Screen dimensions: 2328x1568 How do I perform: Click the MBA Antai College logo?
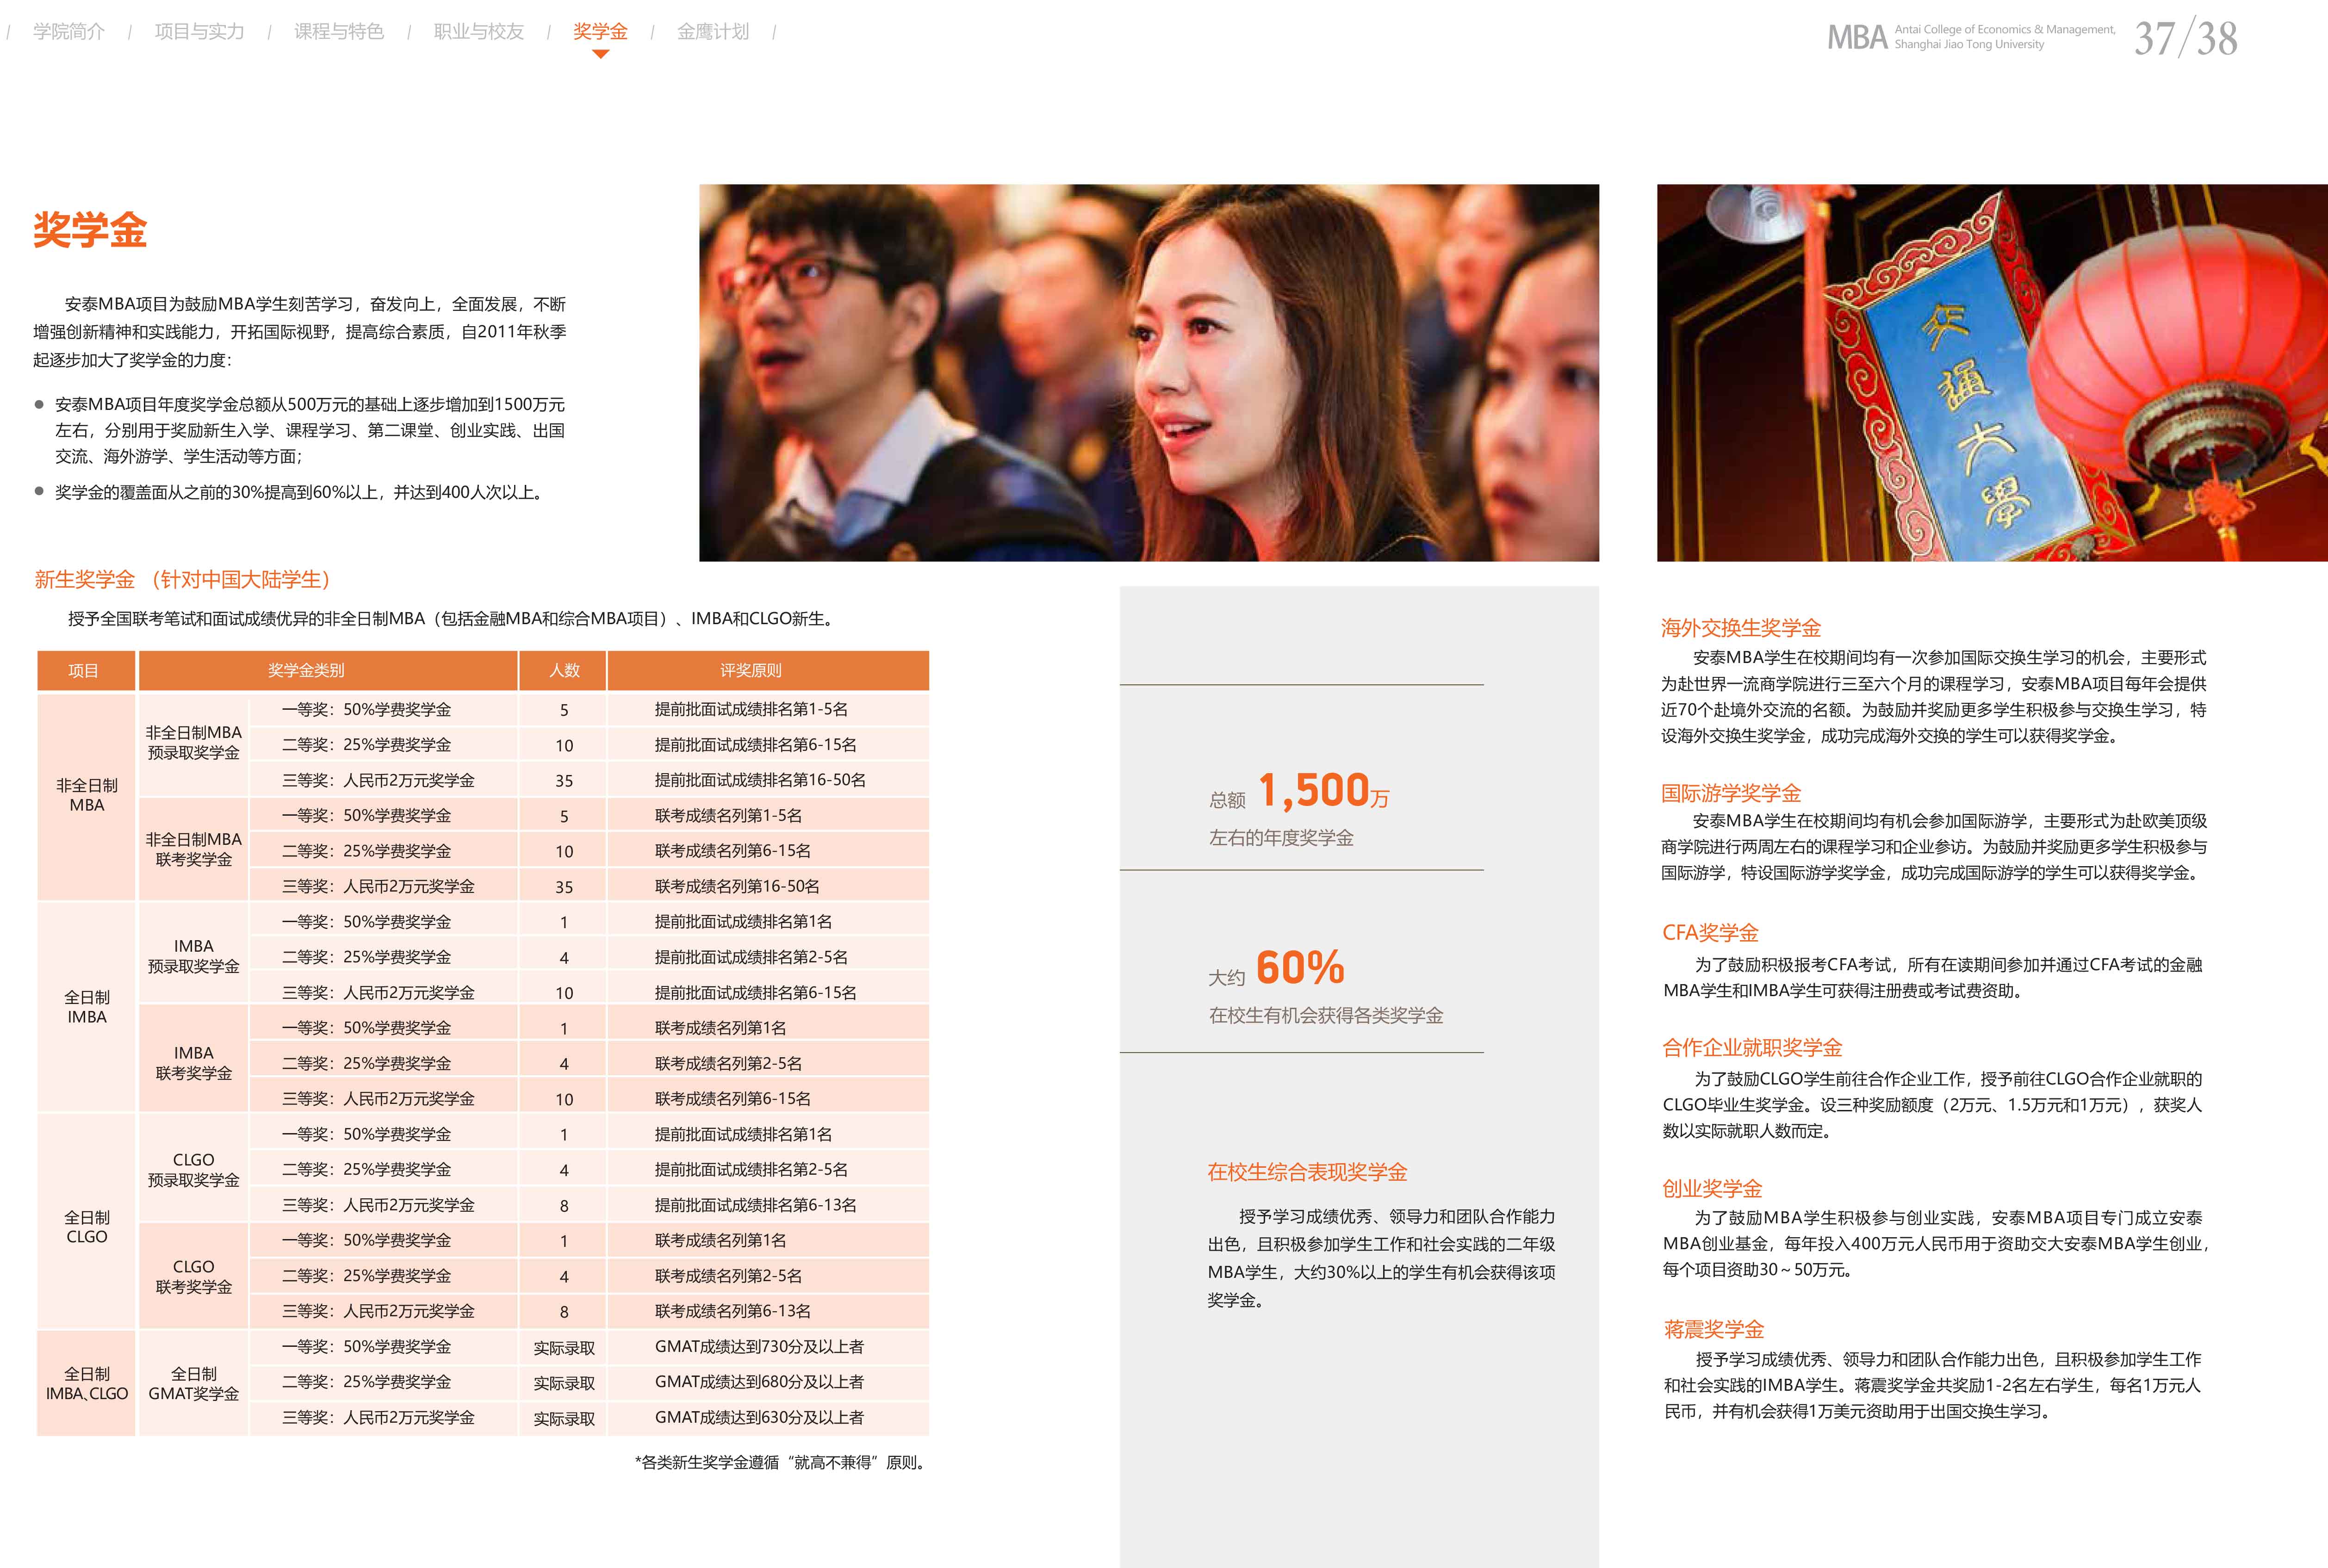coord(1968,37)
